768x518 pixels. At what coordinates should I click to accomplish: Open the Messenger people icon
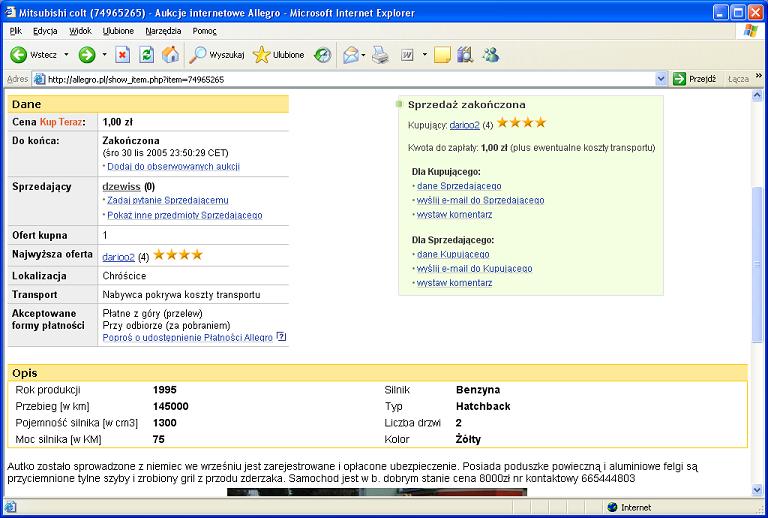[490, 55]
